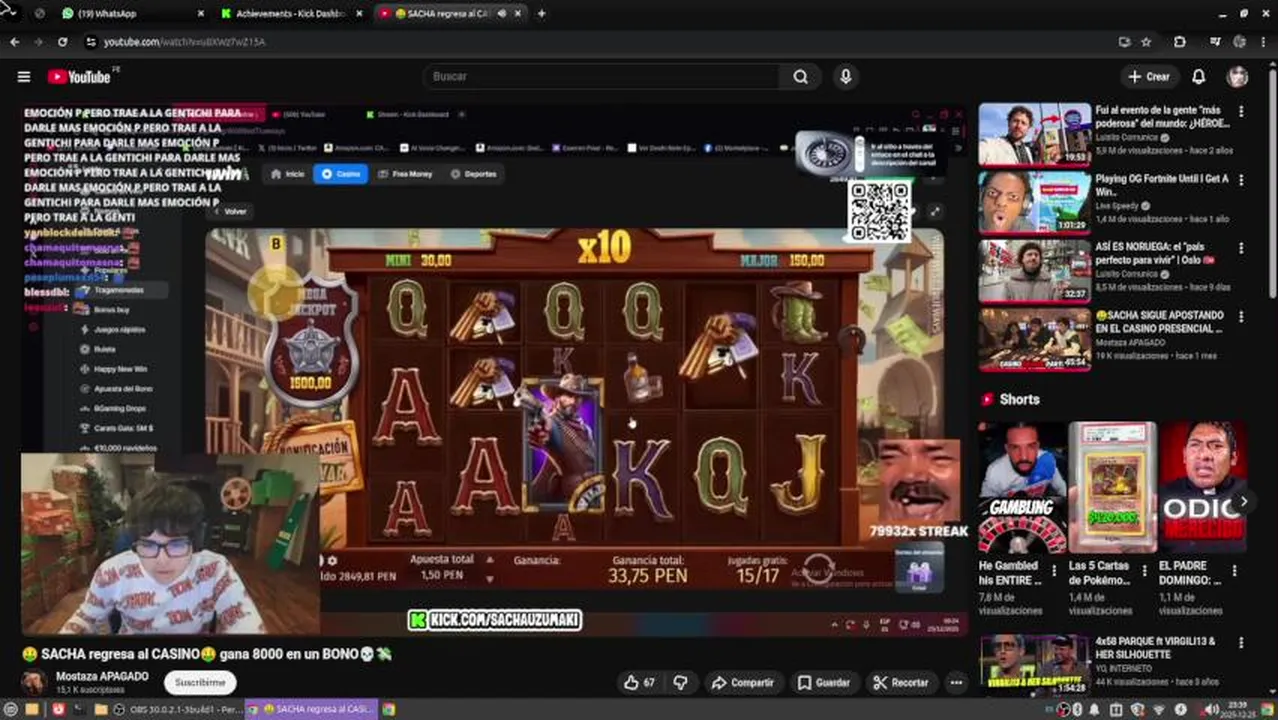Open the browser extensions icon
Screen dimensions: 1278x720
tap(1180, 42)
